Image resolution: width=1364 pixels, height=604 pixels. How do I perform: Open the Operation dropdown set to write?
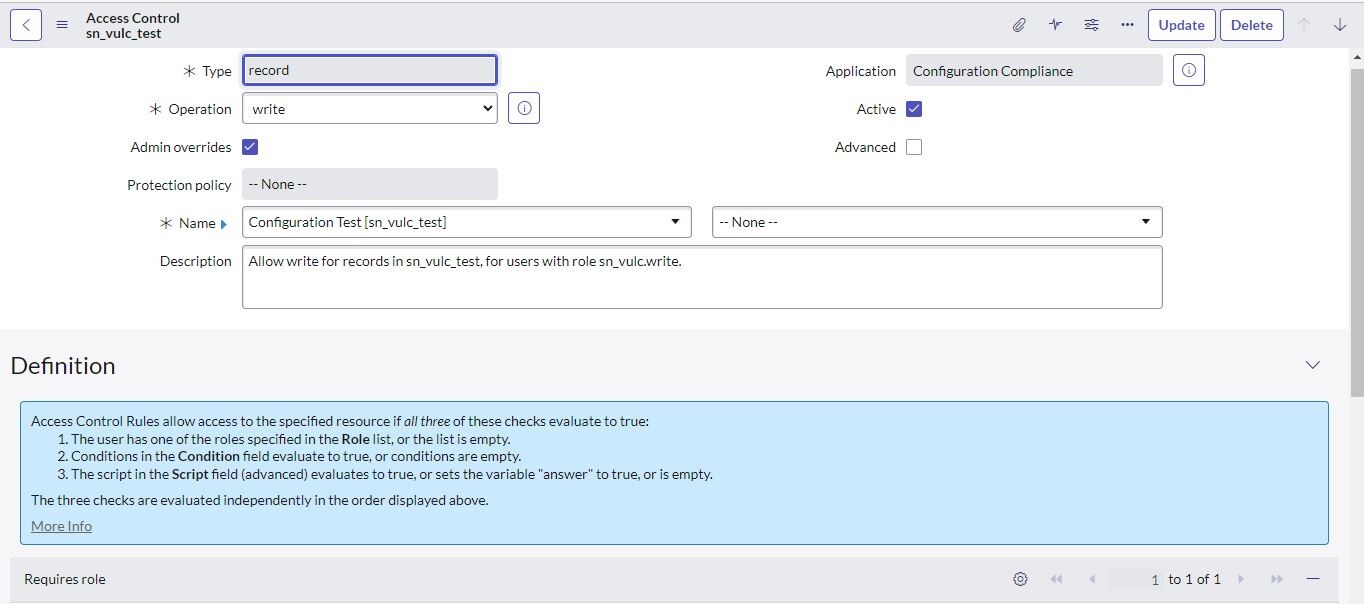tap(369, 108)
